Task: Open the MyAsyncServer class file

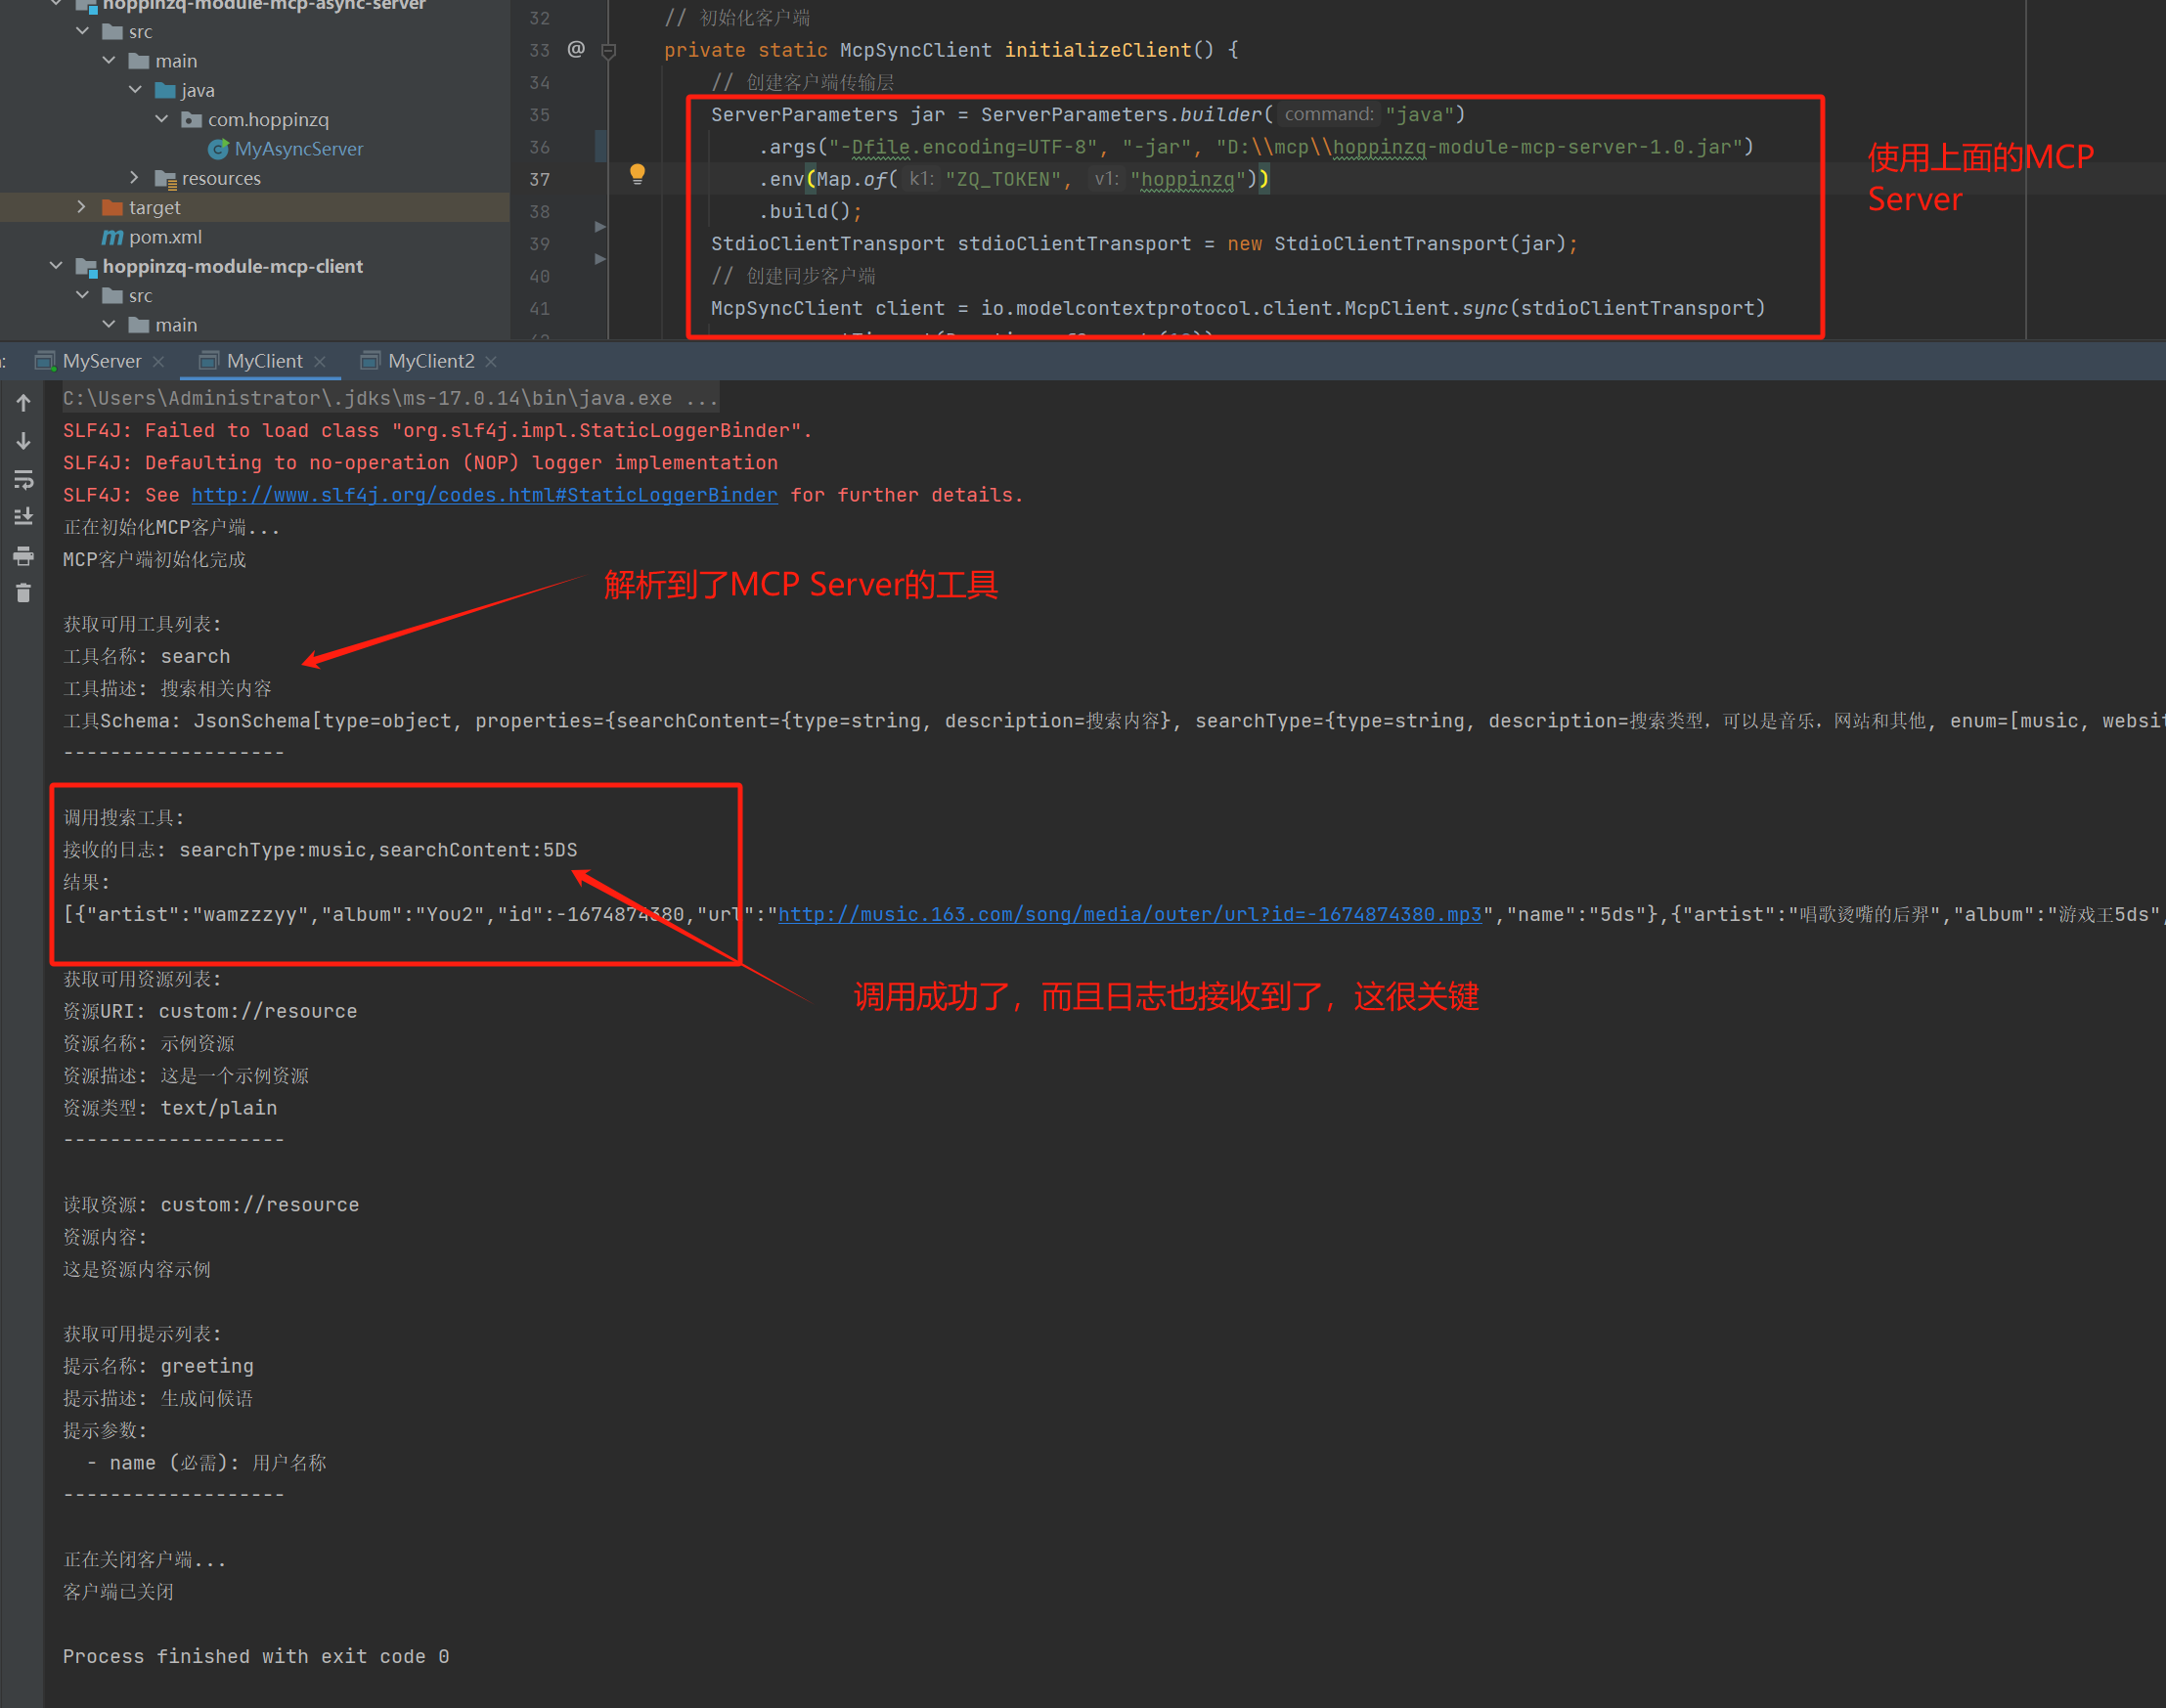Action: (297, 149)
